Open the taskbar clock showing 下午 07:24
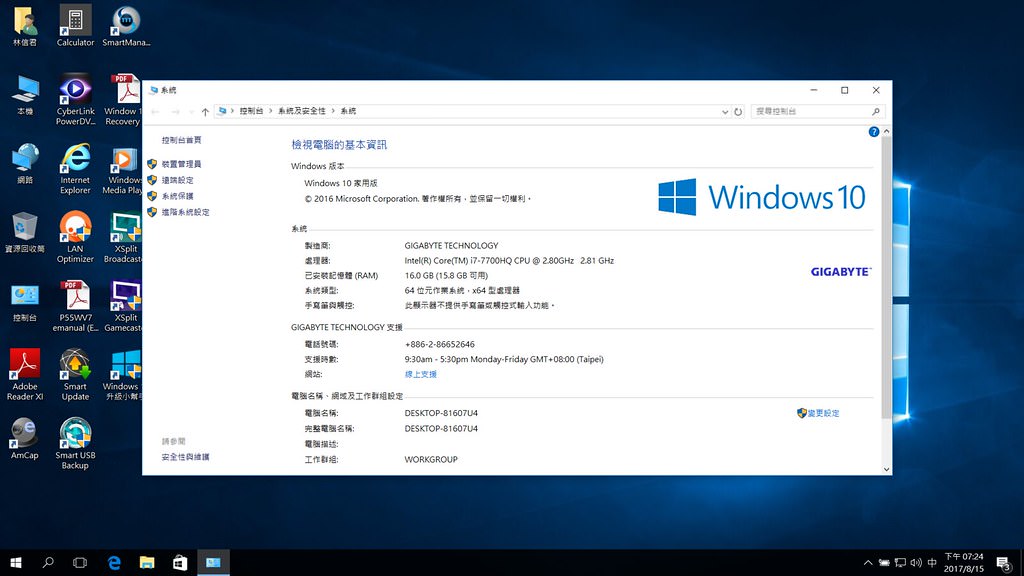The width and height of the screenshot is (1024, 576). [964, 562]
